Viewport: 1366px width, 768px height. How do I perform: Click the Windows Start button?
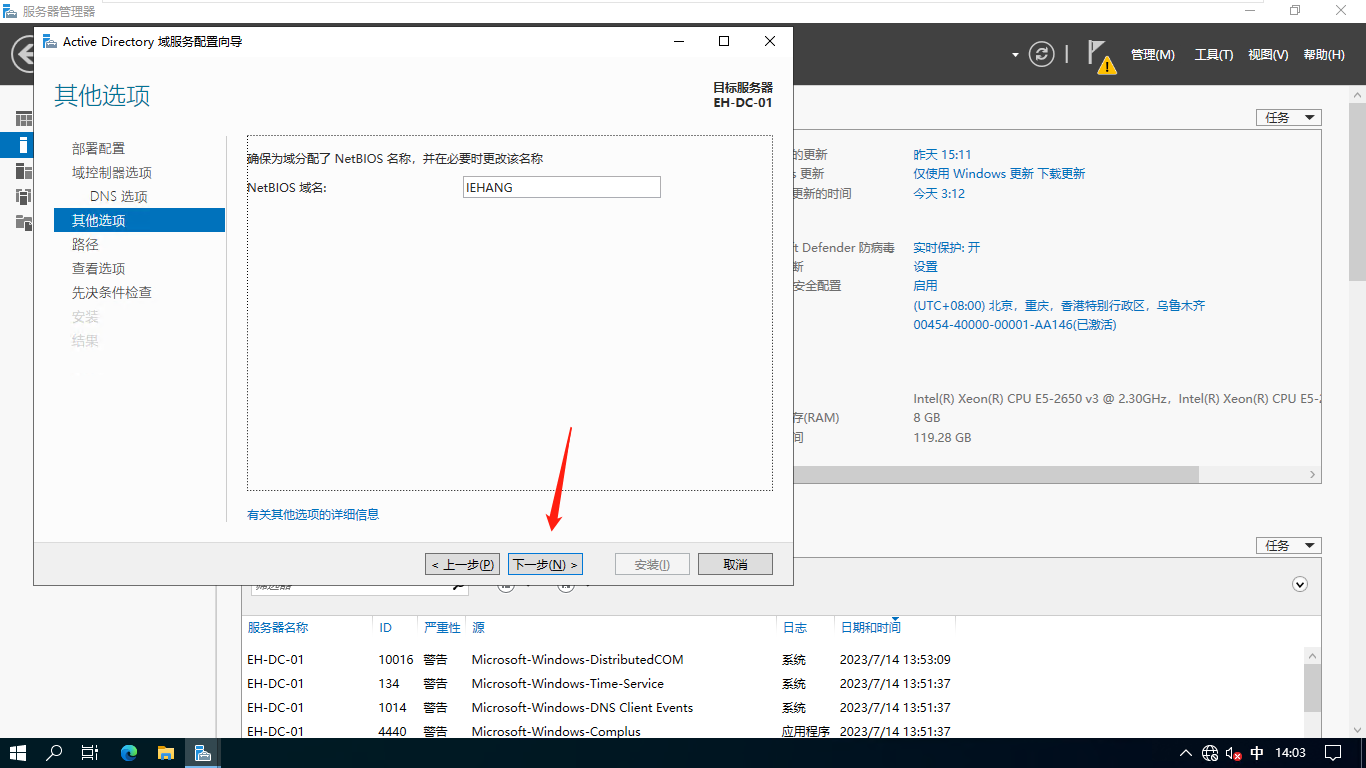tap(18, 753)
